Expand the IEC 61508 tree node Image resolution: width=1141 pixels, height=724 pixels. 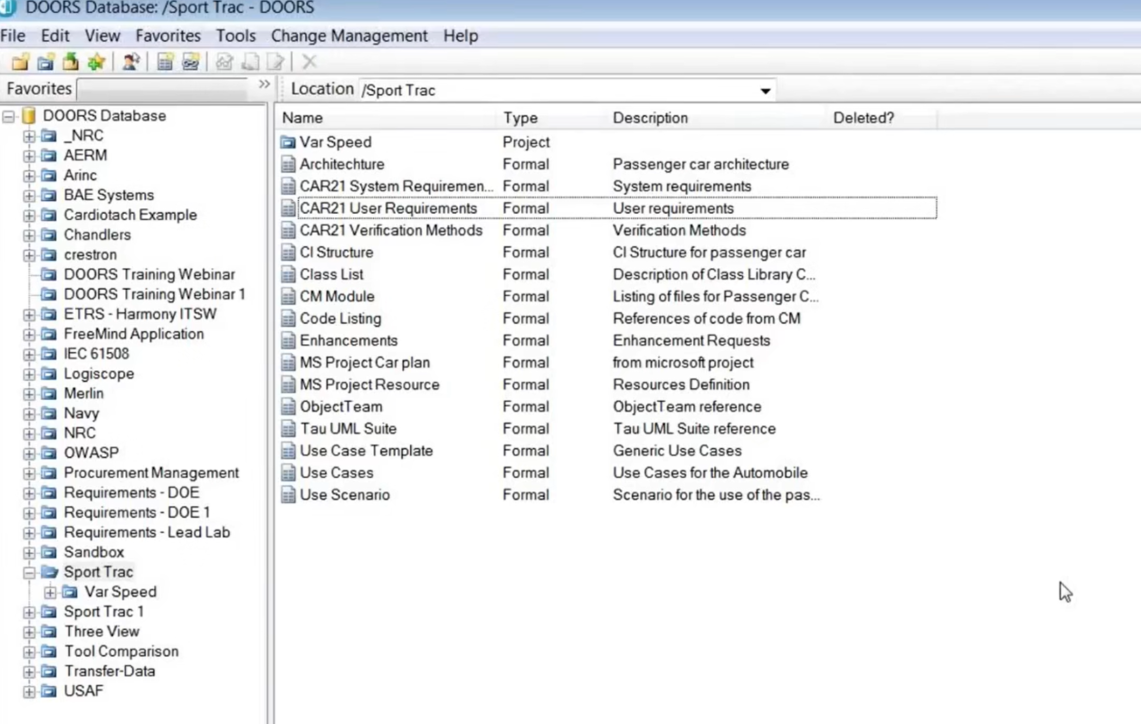(29, 354)
